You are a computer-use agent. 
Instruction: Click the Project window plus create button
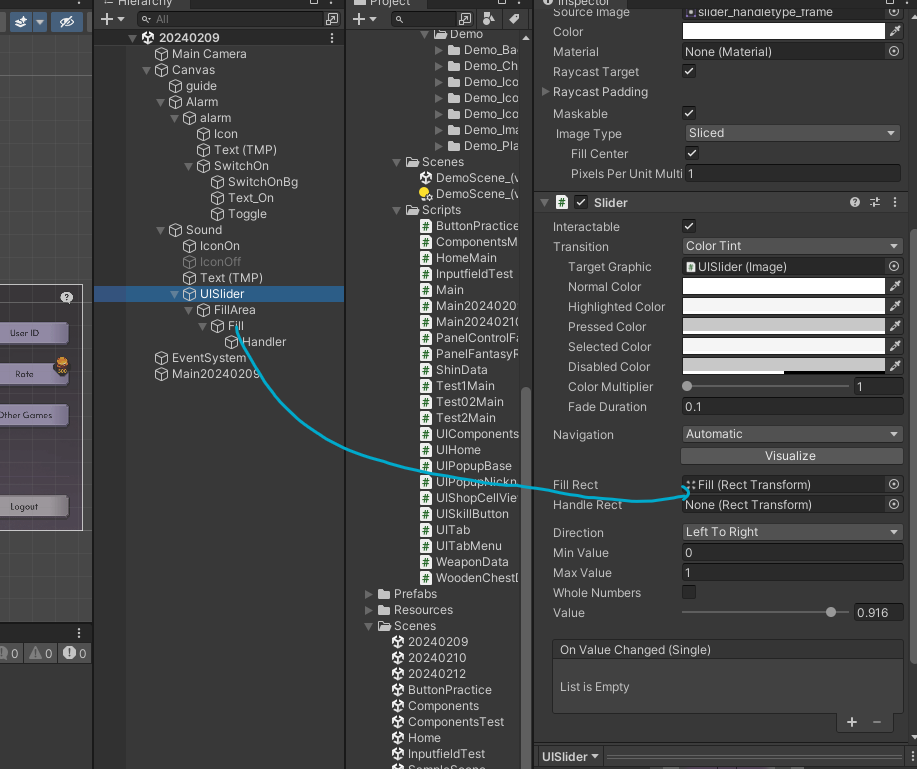[x=365, y=19]
